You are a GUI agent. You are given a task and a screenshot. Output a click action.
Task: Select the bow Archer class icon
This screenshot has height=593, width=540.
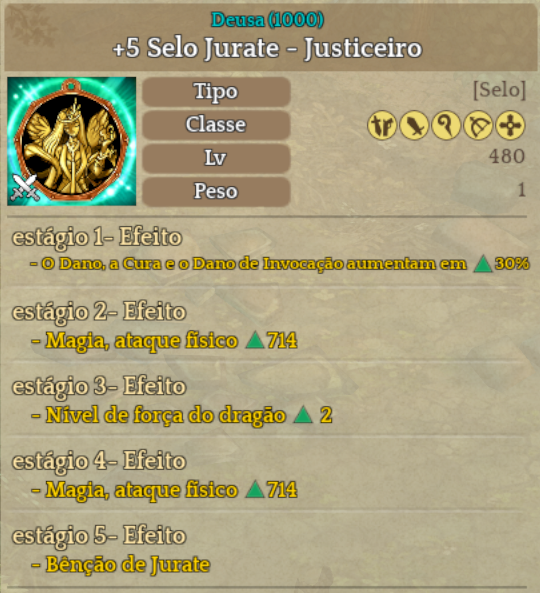478,125
